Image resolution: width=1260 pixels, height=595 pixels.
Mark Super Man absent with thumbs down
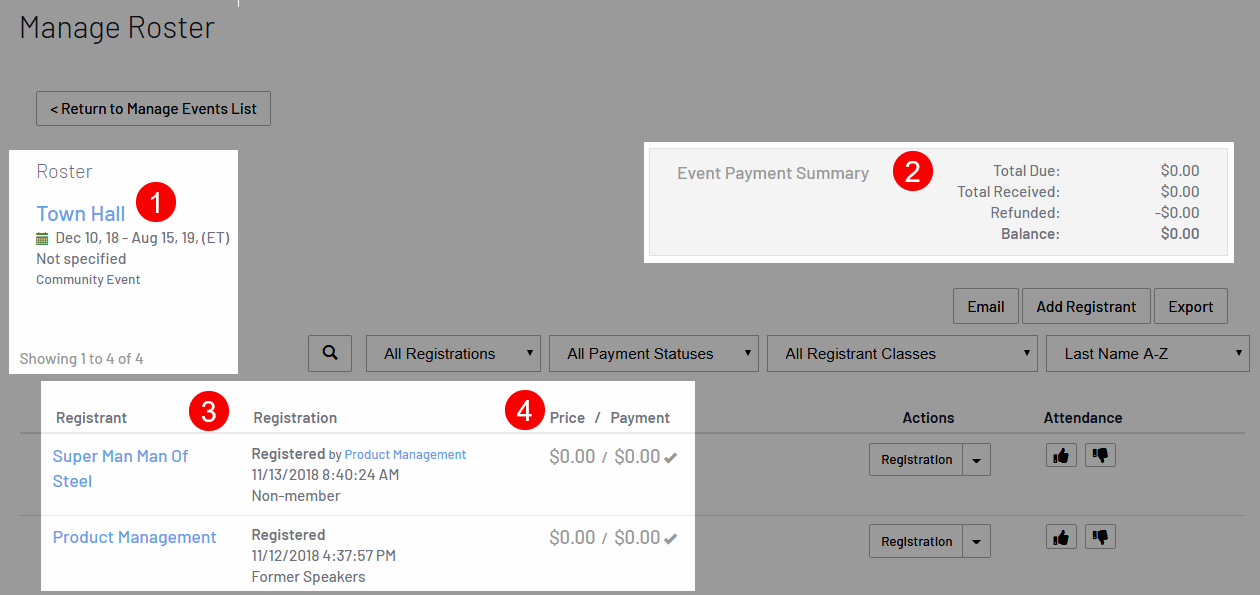tap(1100, 456)
